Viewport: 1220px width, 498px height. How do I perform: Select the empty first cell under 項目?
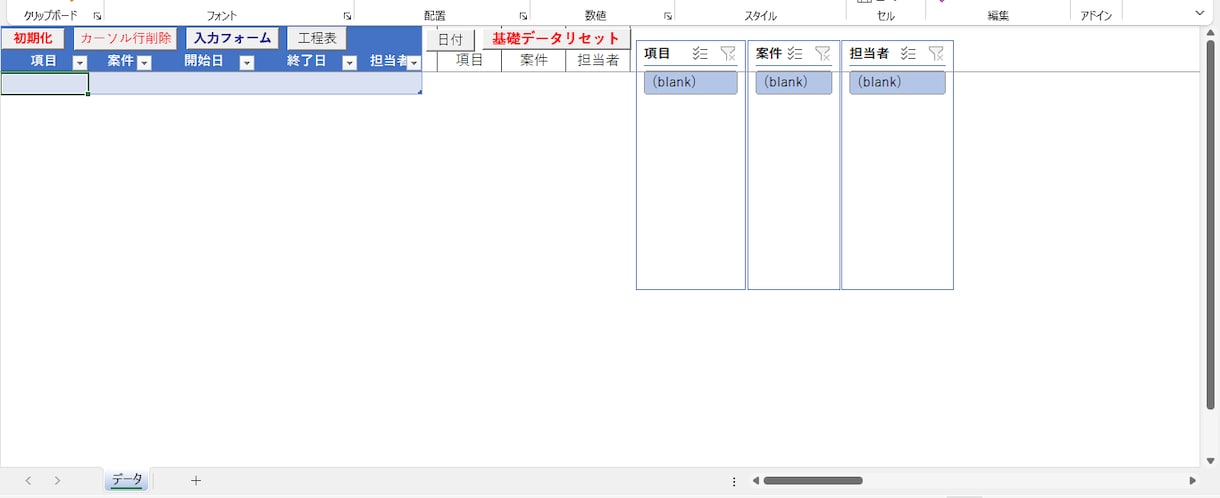pyautogui.click(x=45, y=84)
